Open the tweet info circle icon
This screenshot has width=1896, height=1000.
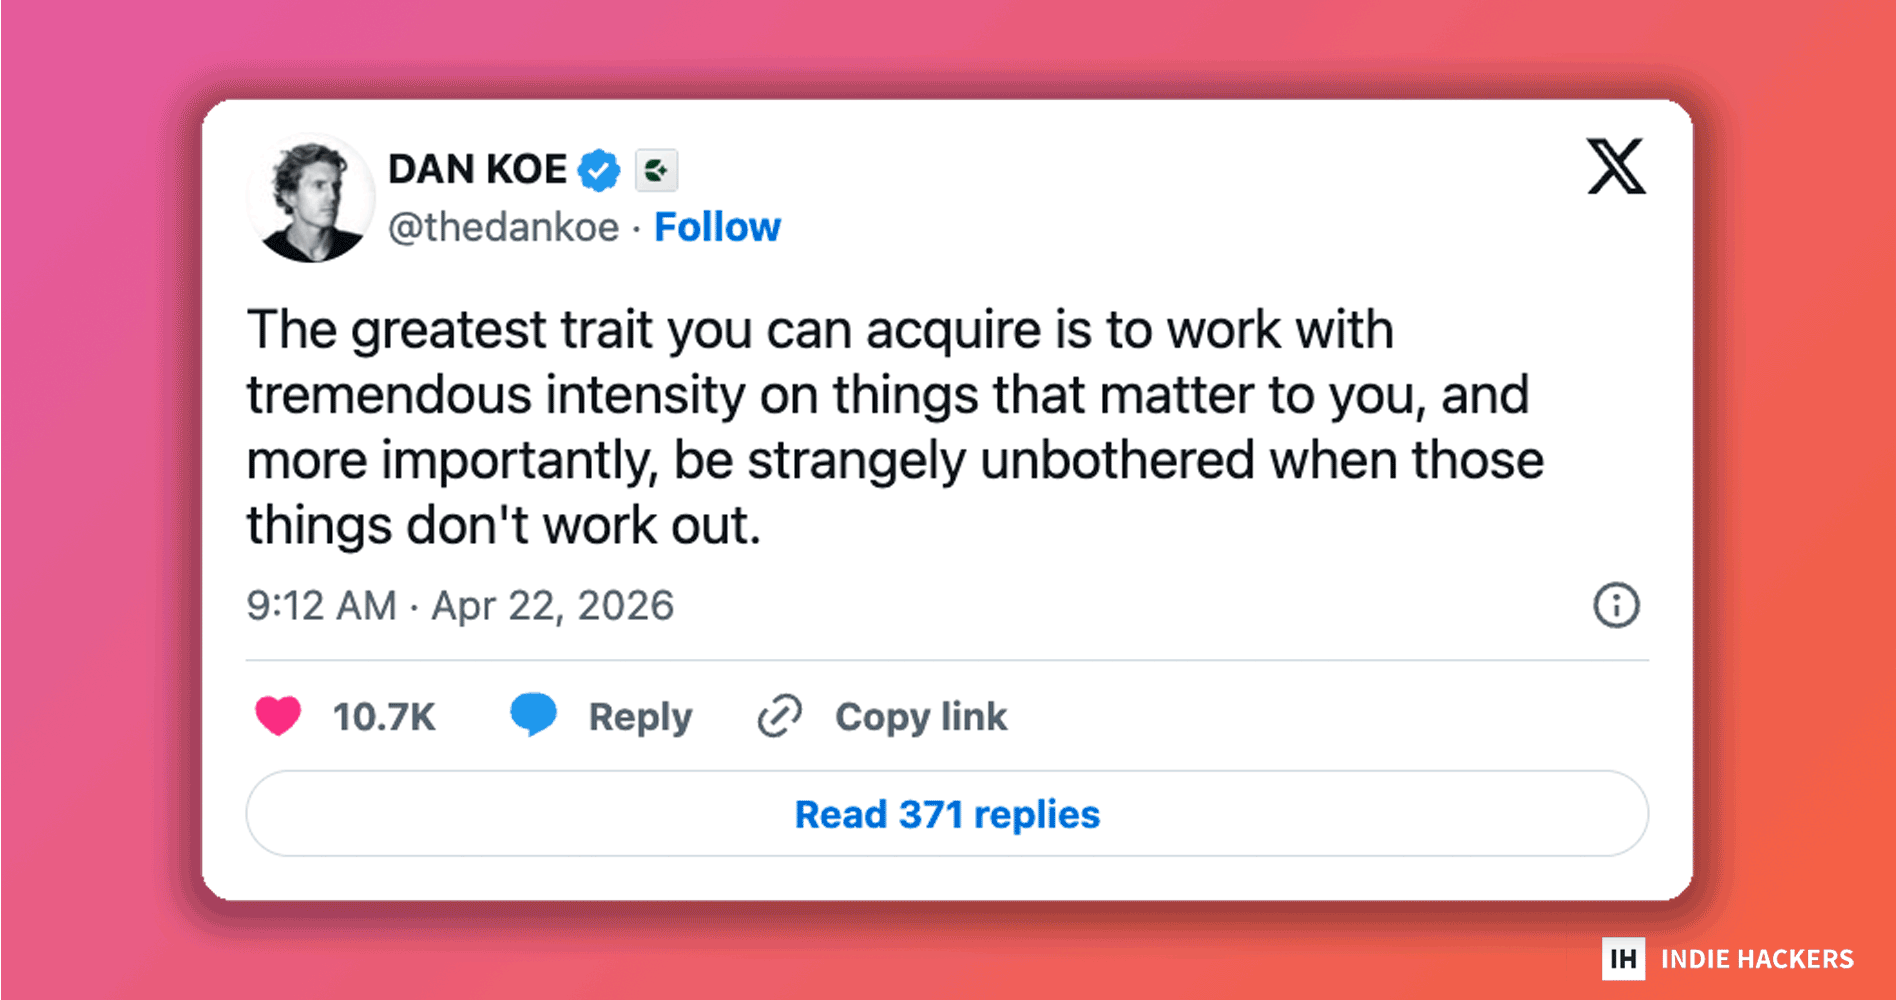1615,605
